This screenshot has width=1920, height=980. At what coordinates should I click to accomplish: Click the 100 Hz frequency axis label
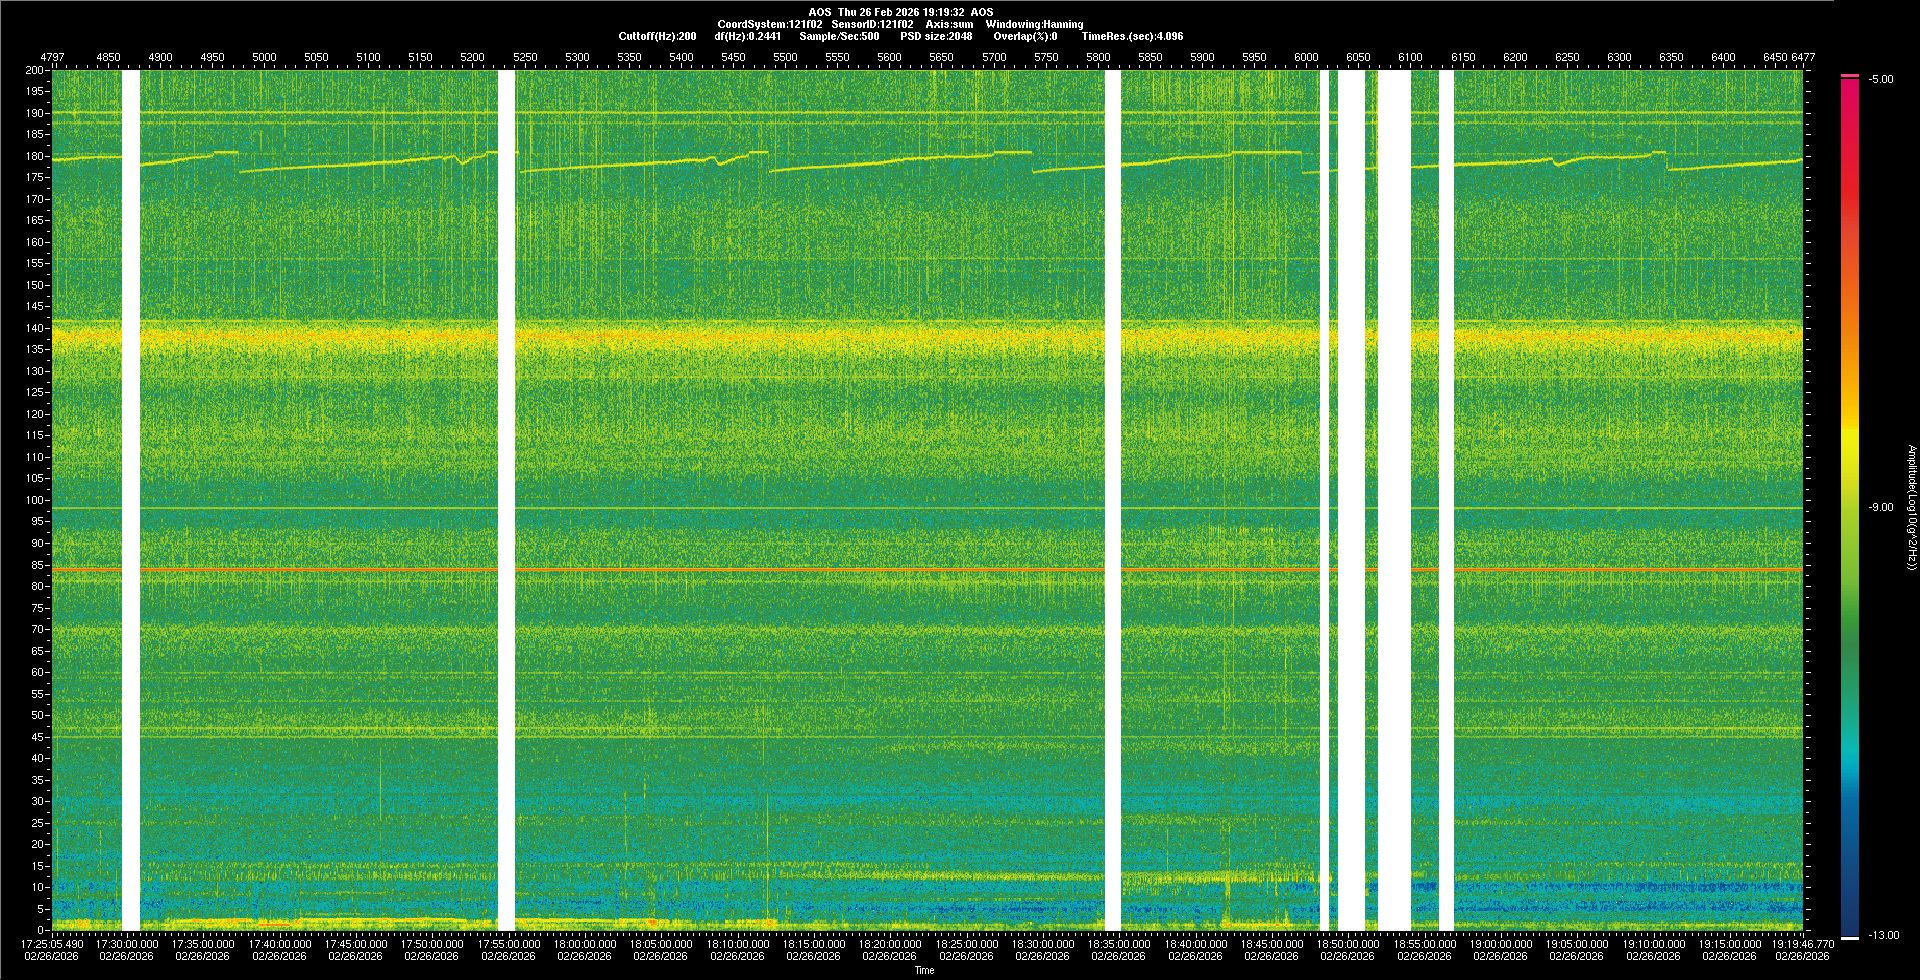(x=35, y=500)
